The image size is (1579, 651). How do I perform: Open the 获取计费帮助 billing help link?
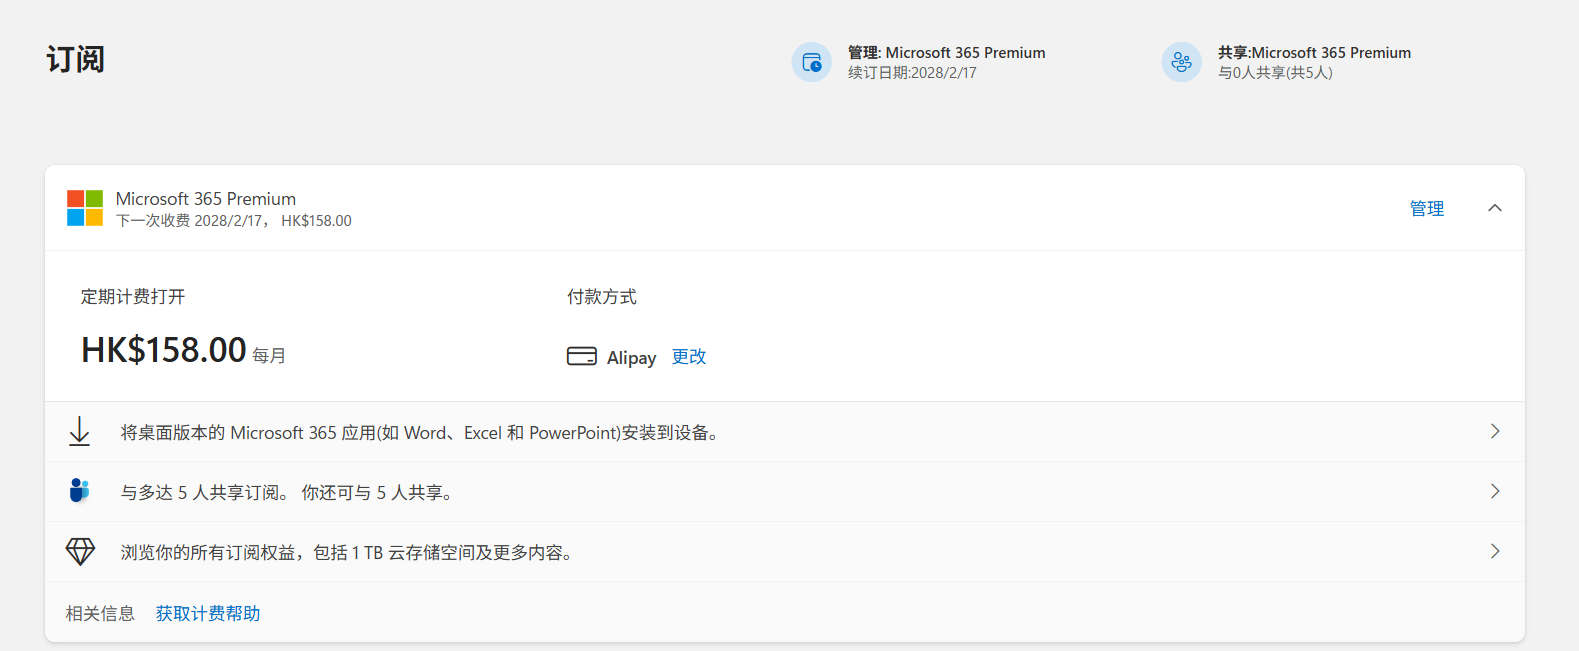[208, 614]
